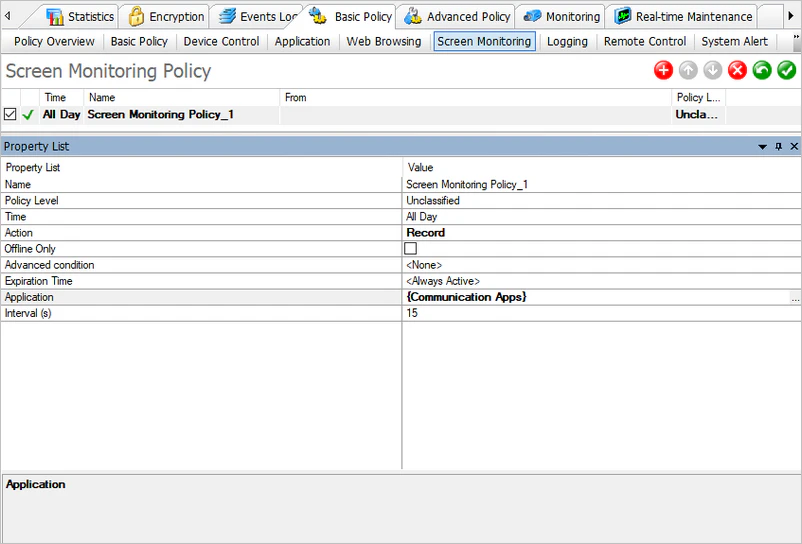Click Expiration Time value <Always Active>
Screen dimensions: 802x544
click(x=602, y=281)
